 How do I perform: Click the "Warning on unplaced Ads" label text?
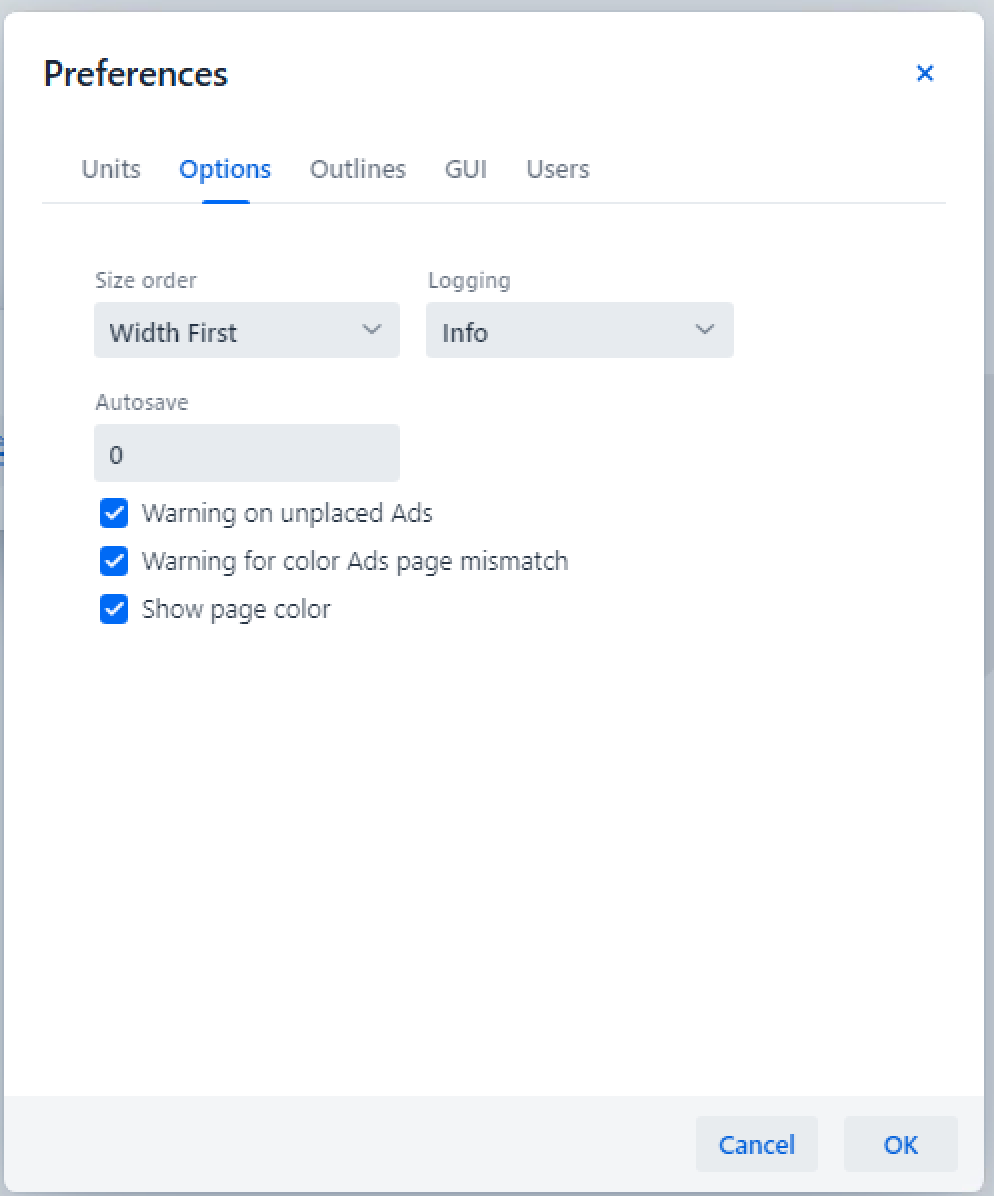pyautogui.click(x=287, y=514)
